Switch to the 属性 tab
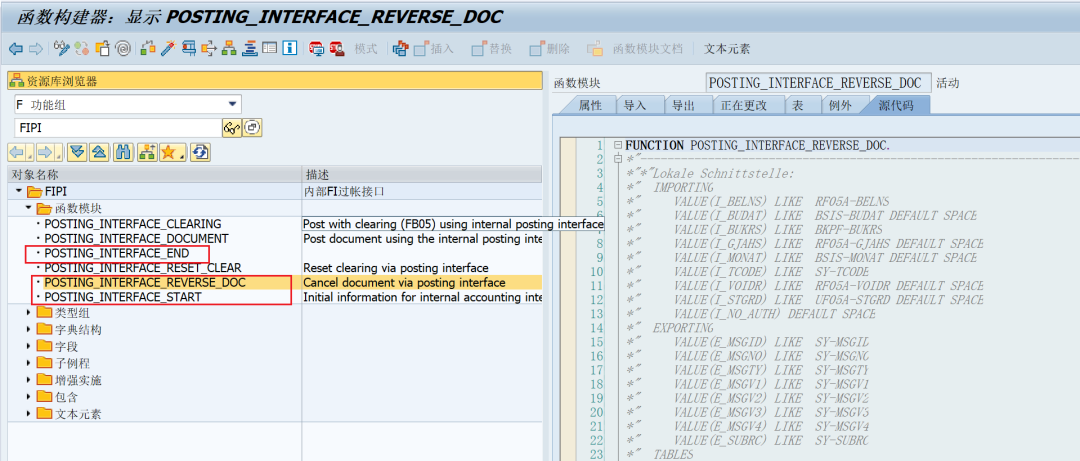This screenshot has height=461, width=1080. pos(590,105)
